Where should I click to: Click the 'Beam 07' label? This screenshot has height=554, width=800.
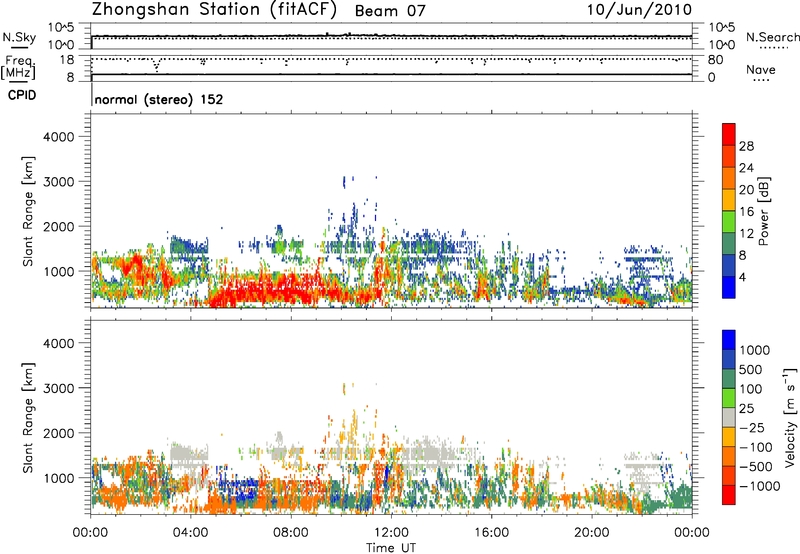click(x=390, y=11)
